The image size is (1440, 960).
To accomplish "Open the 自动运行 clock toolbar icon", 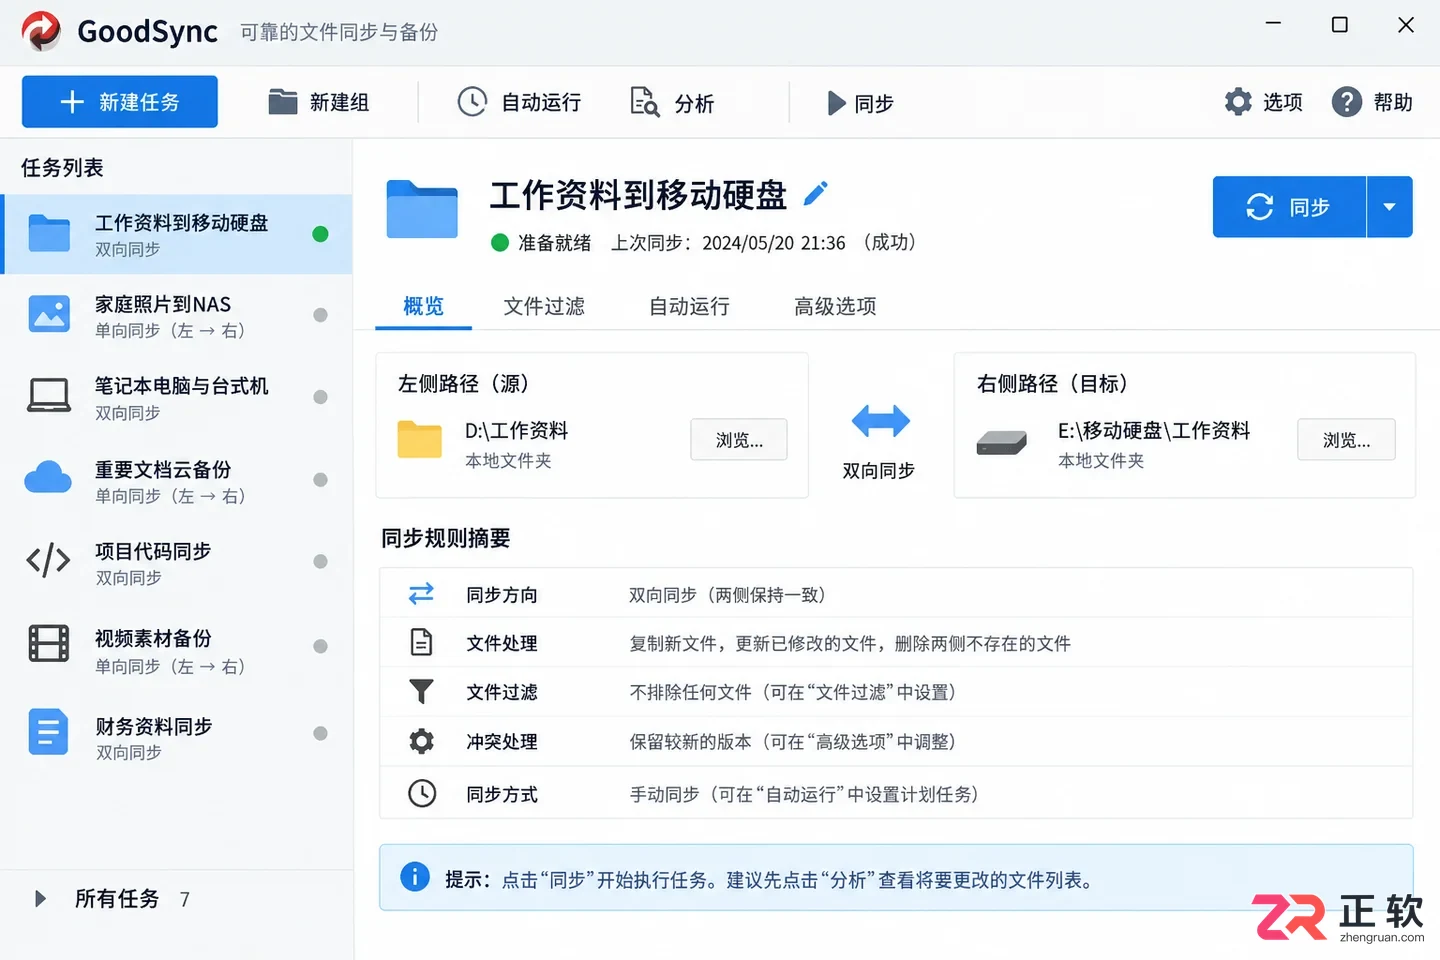I will coord(472,102).
